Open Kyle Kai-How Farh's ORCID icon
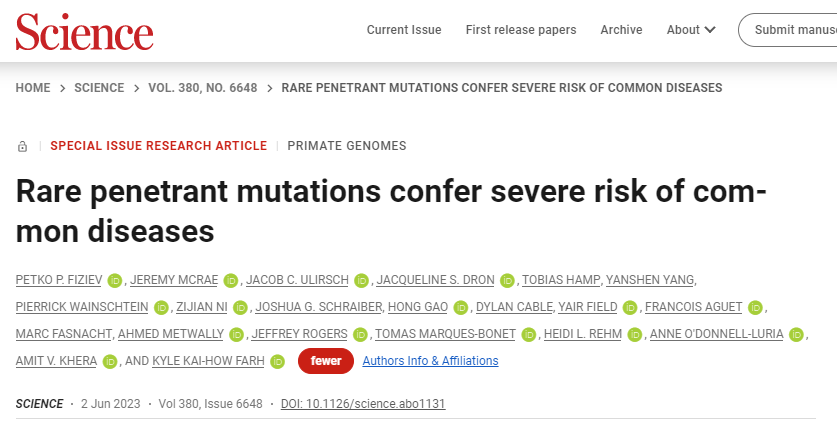Screen dimensions: 837x425 (x=277, y=361)
